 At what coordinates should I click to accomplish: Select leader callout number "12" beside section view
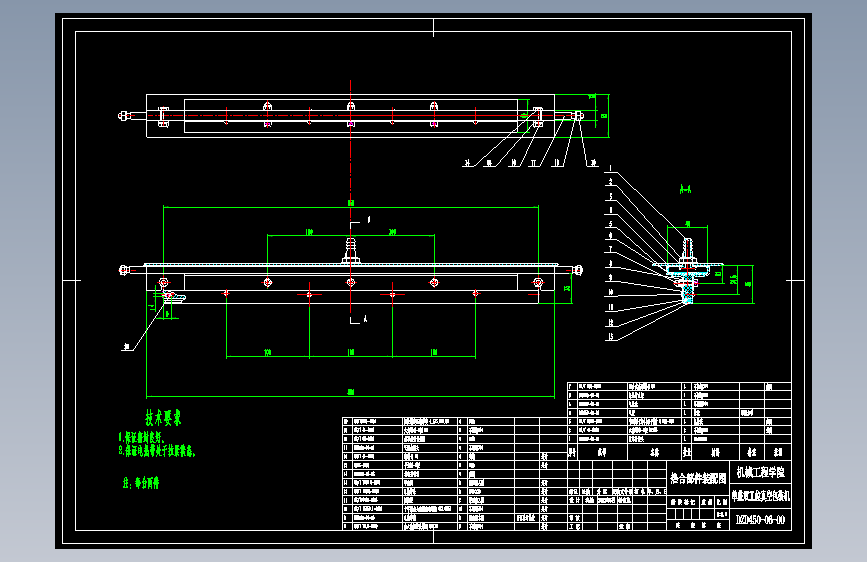[610, 322]
